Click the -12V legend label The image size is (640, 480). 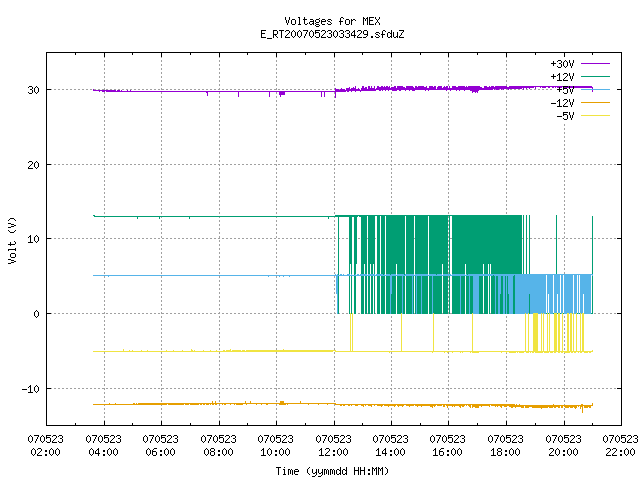[562, 103]
